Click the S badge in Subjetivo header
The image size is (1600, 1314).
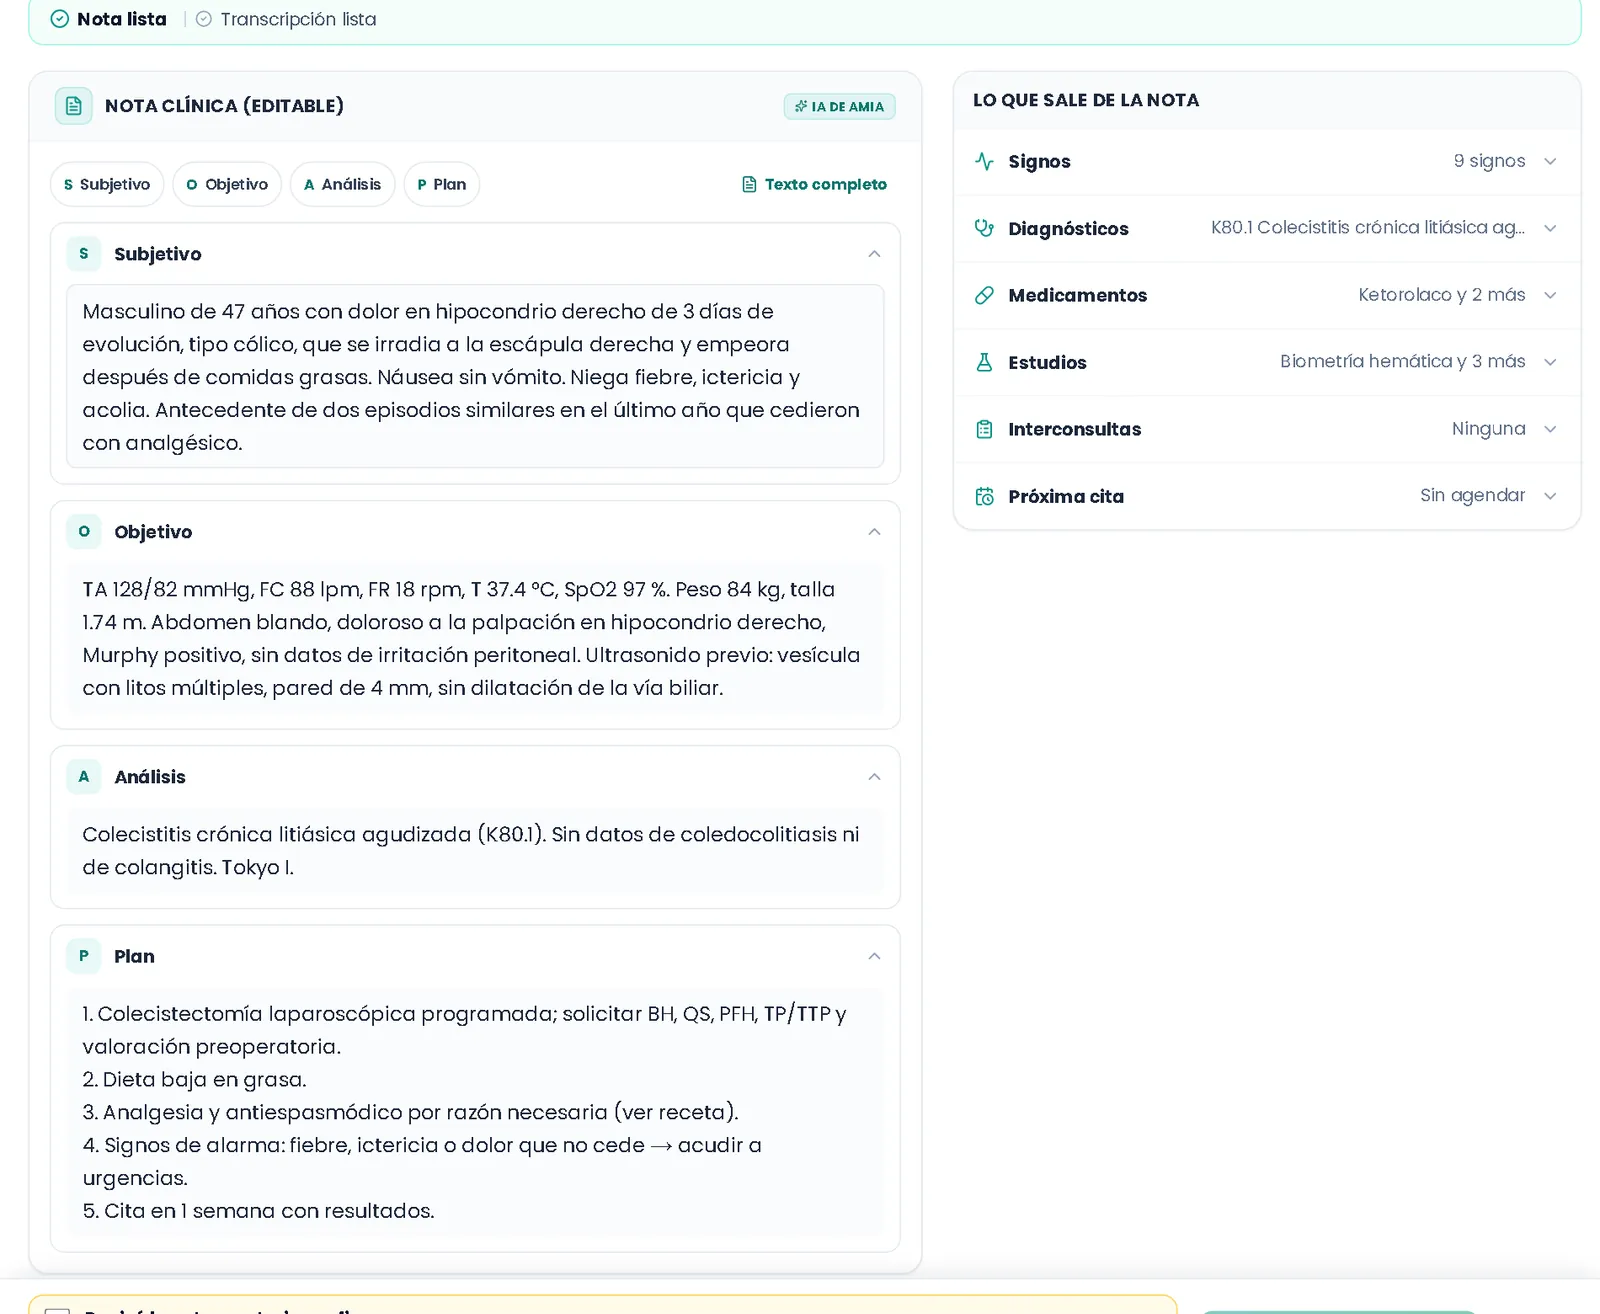point(84,254)
